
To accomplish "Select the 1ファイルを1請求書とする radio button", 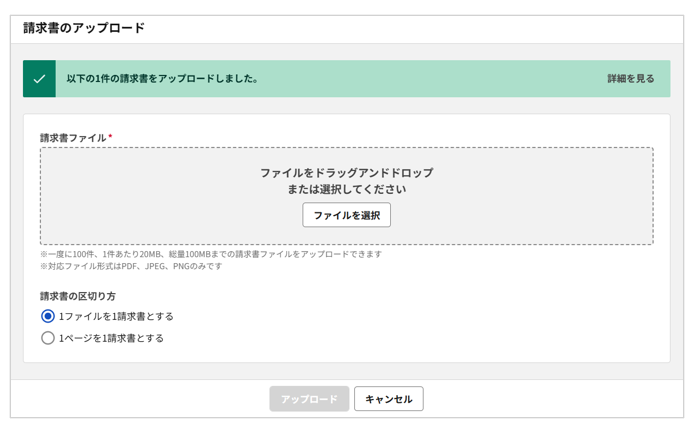I will click(48, 316).
